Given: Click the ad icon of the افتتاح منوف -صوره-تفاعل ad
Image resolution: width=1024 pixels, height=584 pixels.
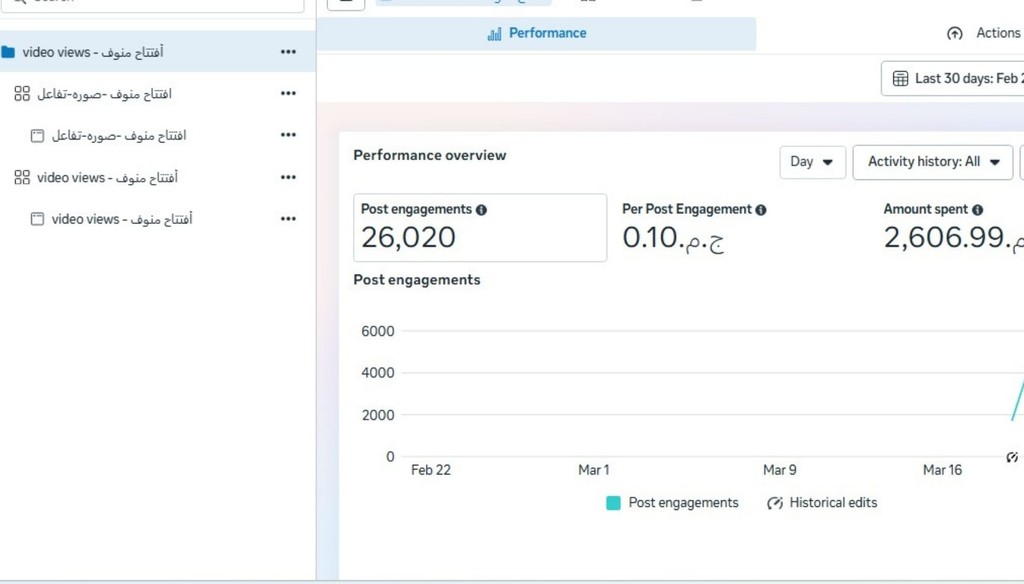Looking at the screenshot, I should click(x=37, y=135).
